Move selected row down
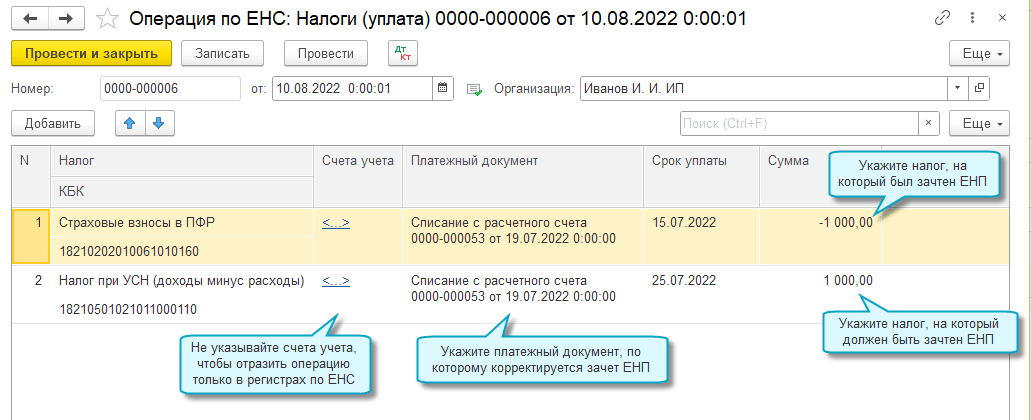 coord(159,123)
